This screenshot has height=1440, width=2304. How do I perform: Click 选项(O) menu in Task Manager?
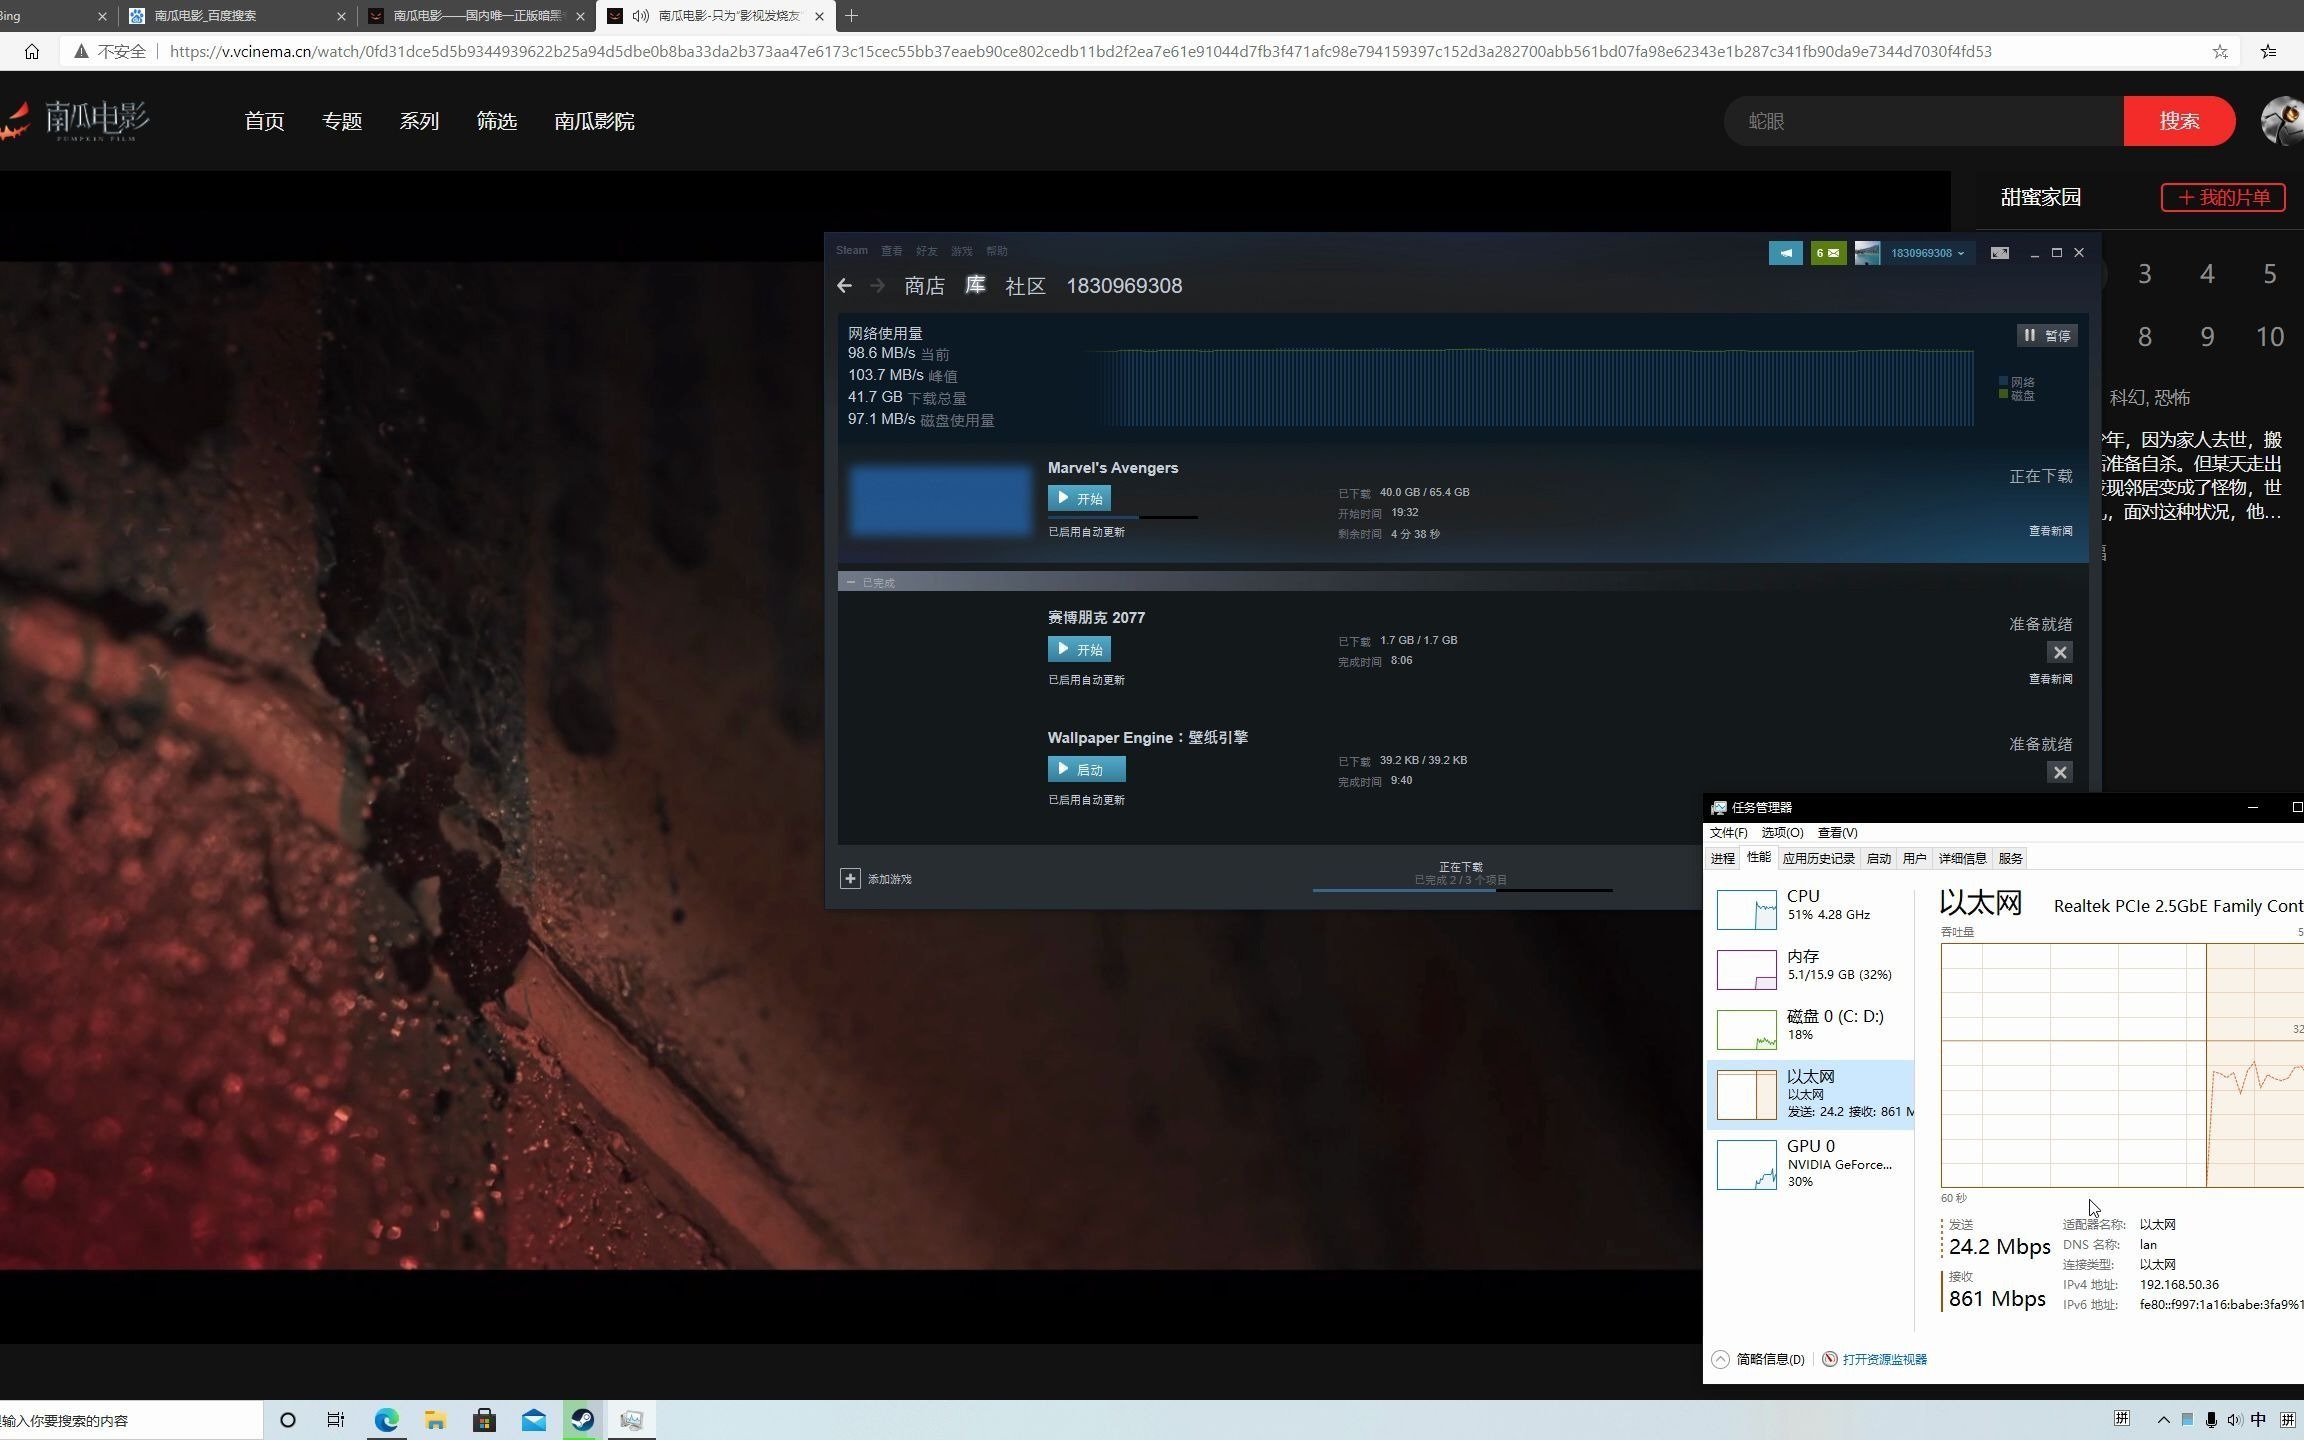coord(1780,831)
